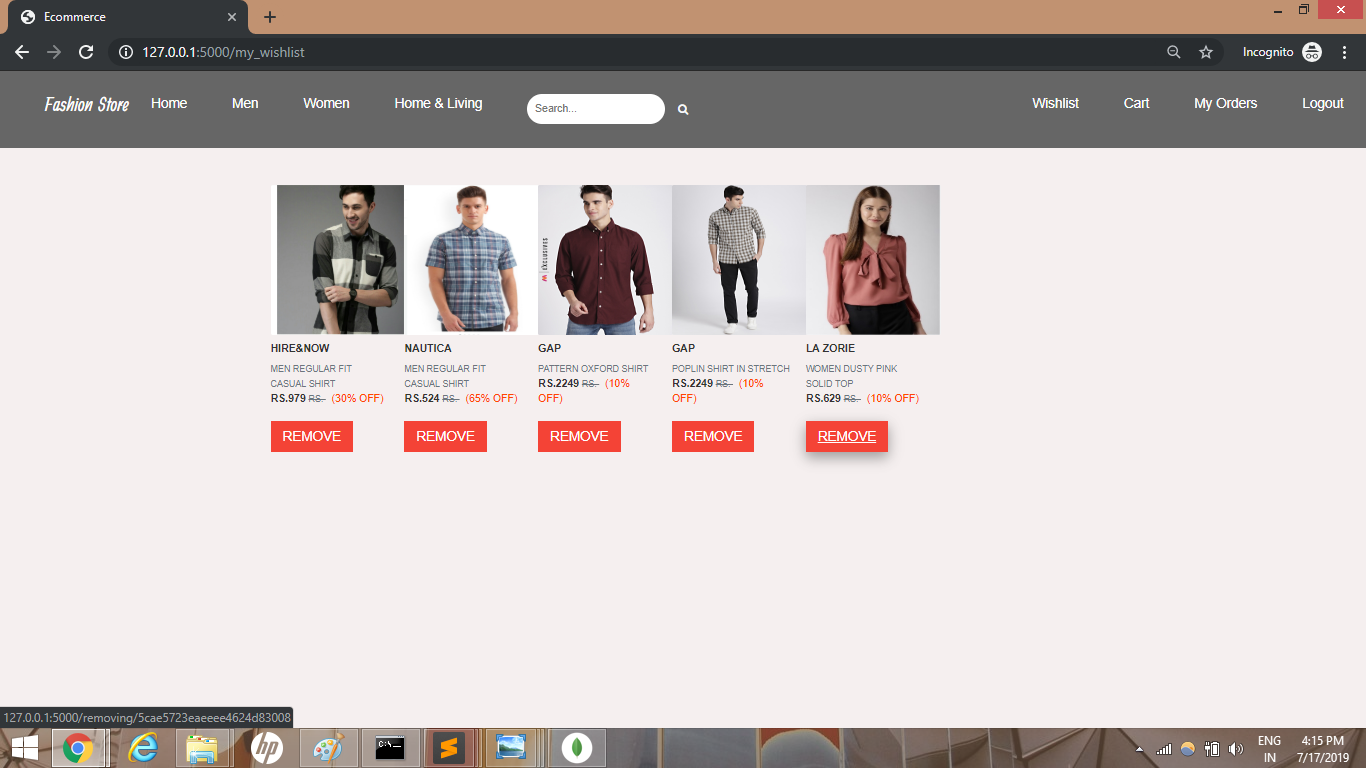
Task: Launch Internet Explorer from taskbar
Action: point(144,748)
